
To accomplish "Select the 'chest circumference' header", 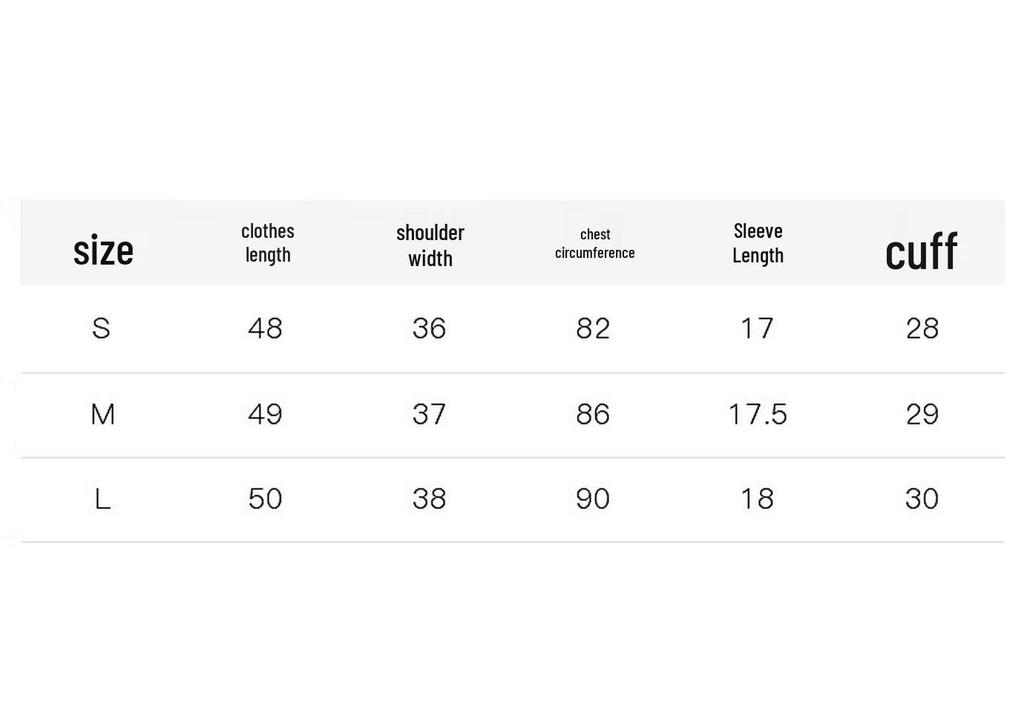I will [x=595, y=244].
